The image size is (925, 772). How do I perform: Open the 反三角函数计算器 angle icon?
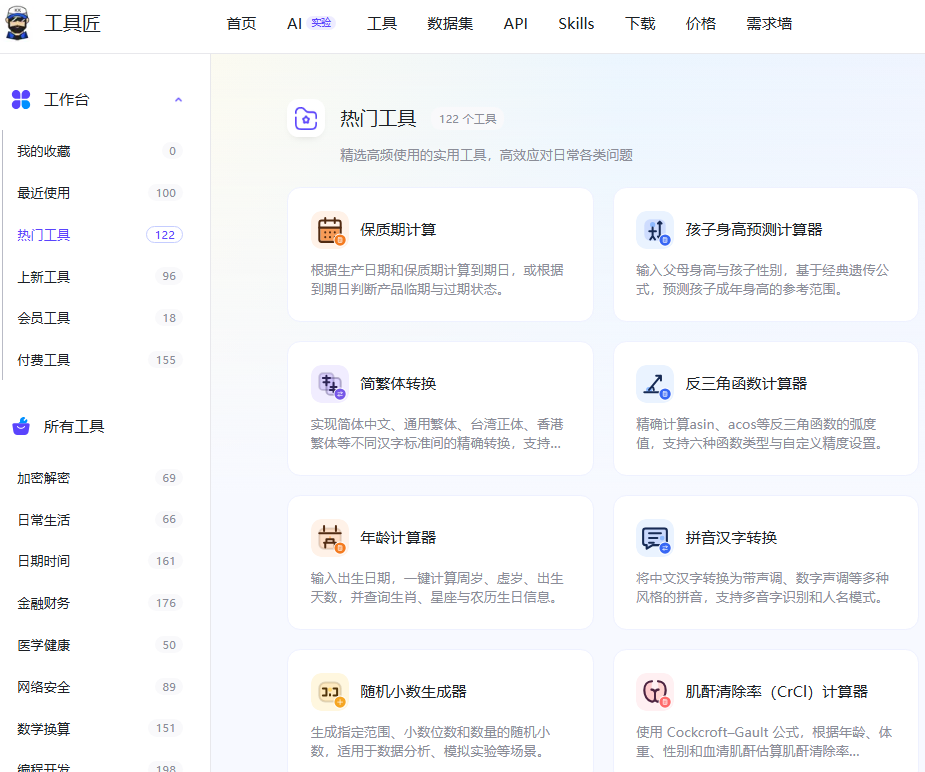[x=655, y=384]
